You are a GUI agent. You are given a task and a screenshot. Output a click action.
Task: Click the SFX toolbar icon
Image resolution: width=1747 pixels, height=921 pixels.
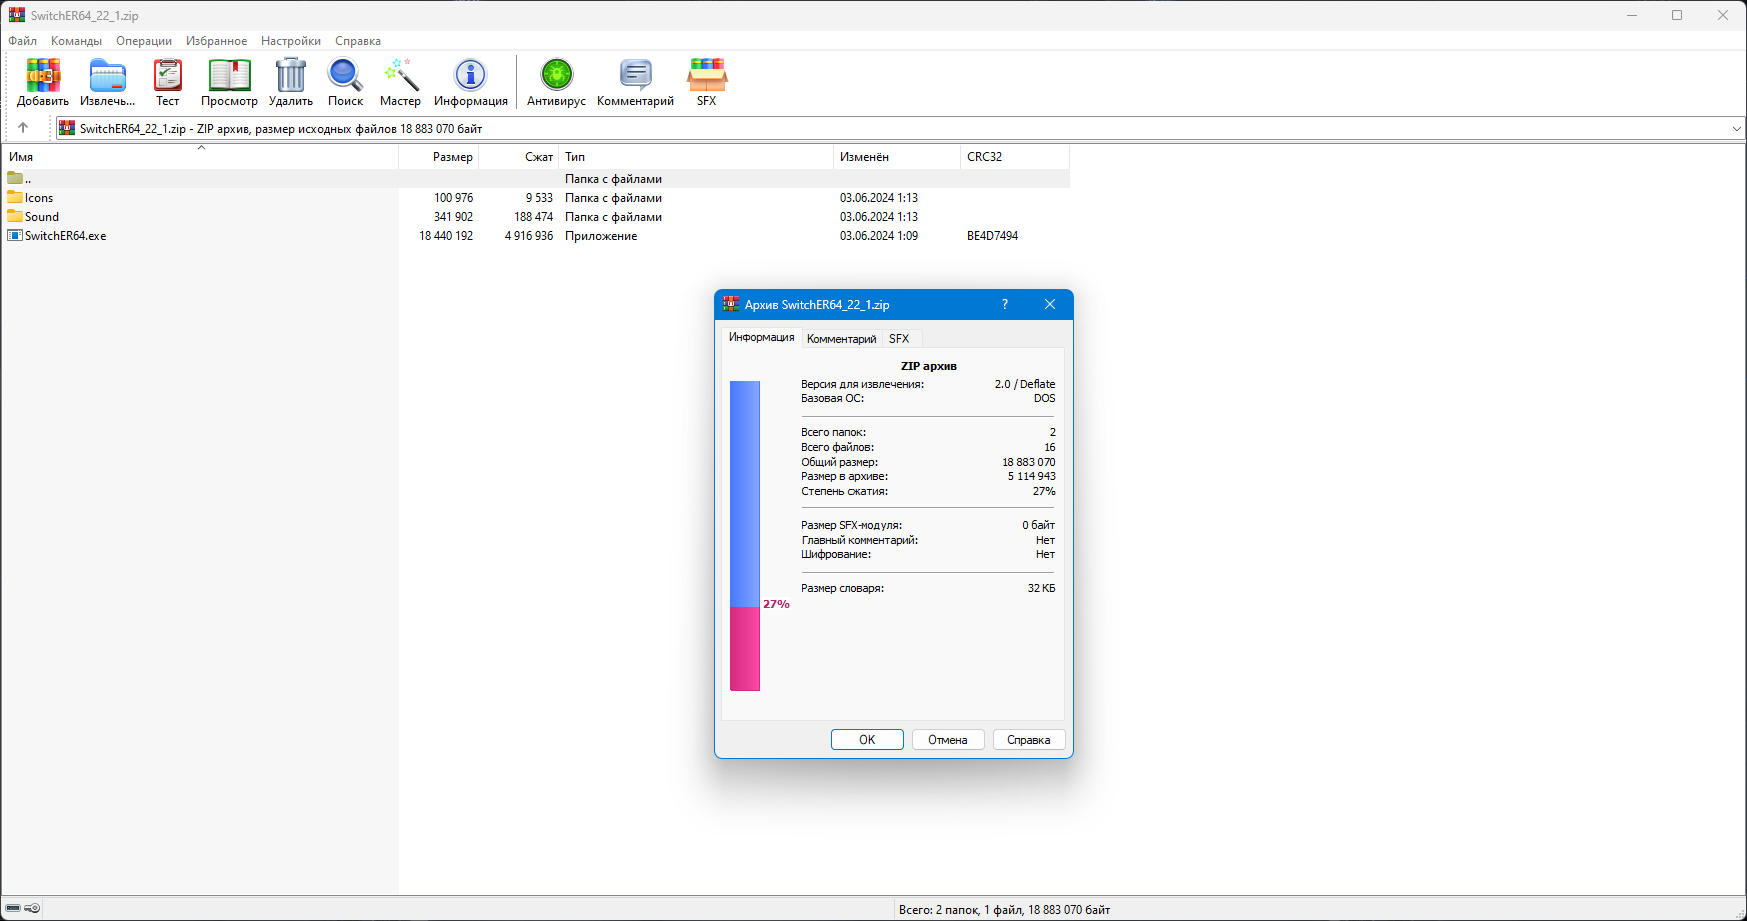click(x=707, y=75)
